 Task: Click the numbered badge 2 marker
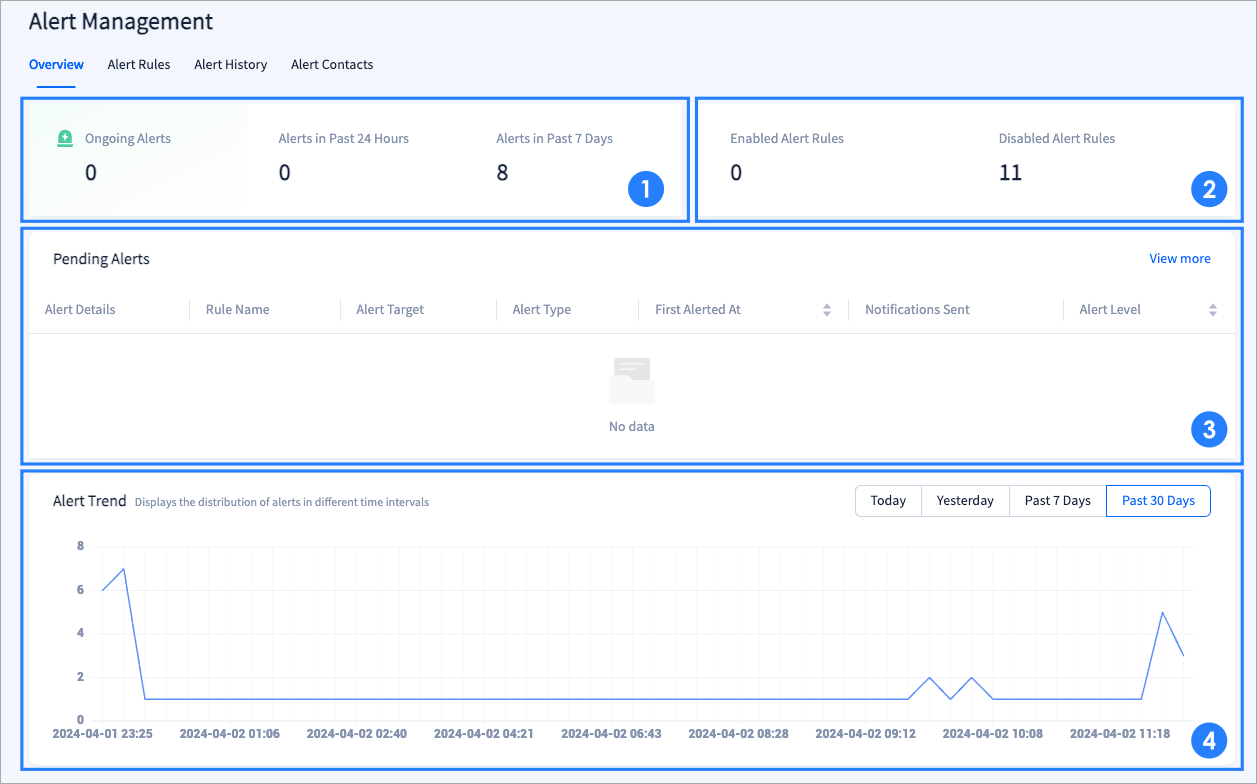[1209, 188]
